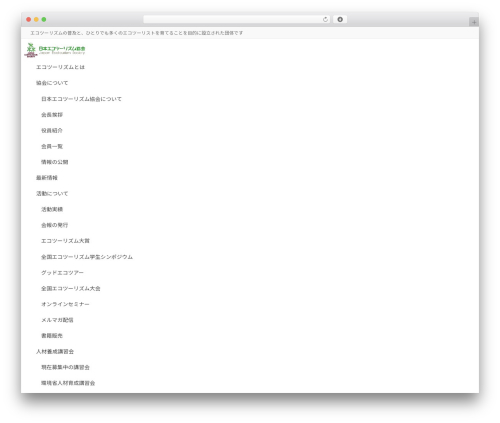The height and width of the screenshot is (423, 500).
Task: Open 会報の発行 submenu link
Action: click(55, 225)
